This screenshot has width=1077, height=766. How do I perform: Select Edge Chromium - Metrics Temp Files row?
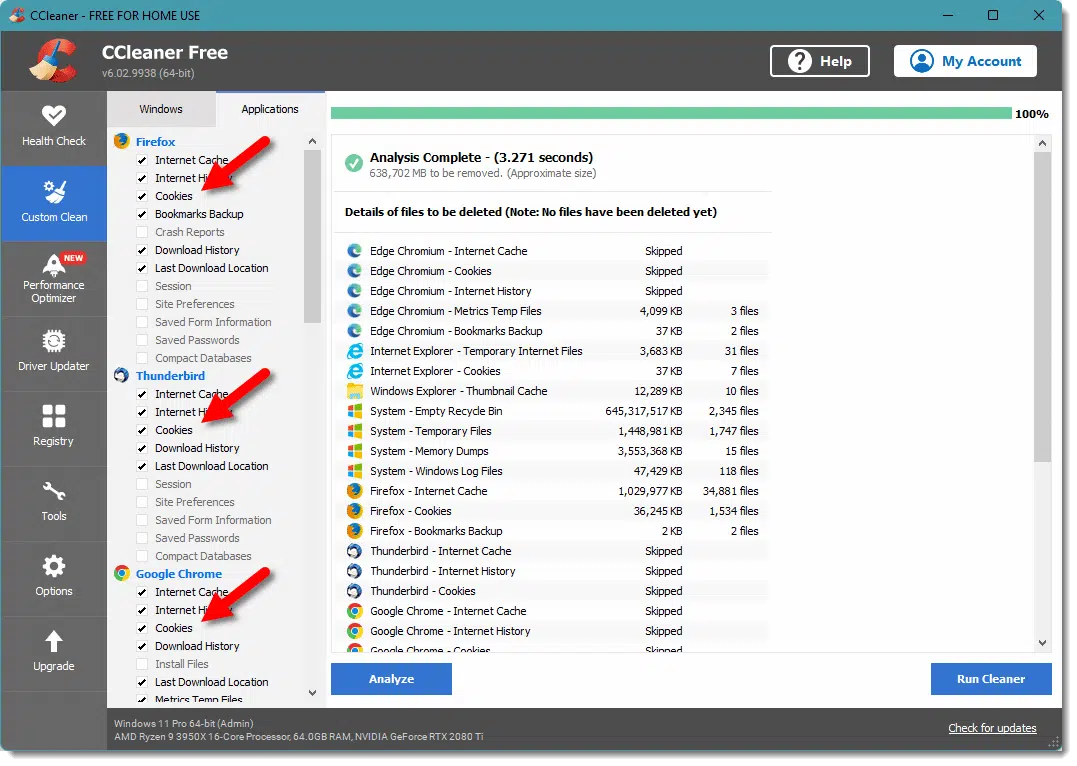555,311
